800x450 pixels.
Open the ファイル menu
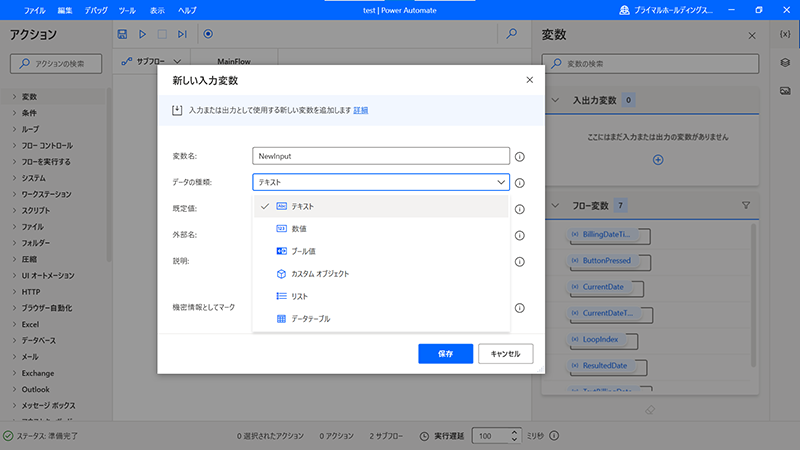click(x=34, y=9)
